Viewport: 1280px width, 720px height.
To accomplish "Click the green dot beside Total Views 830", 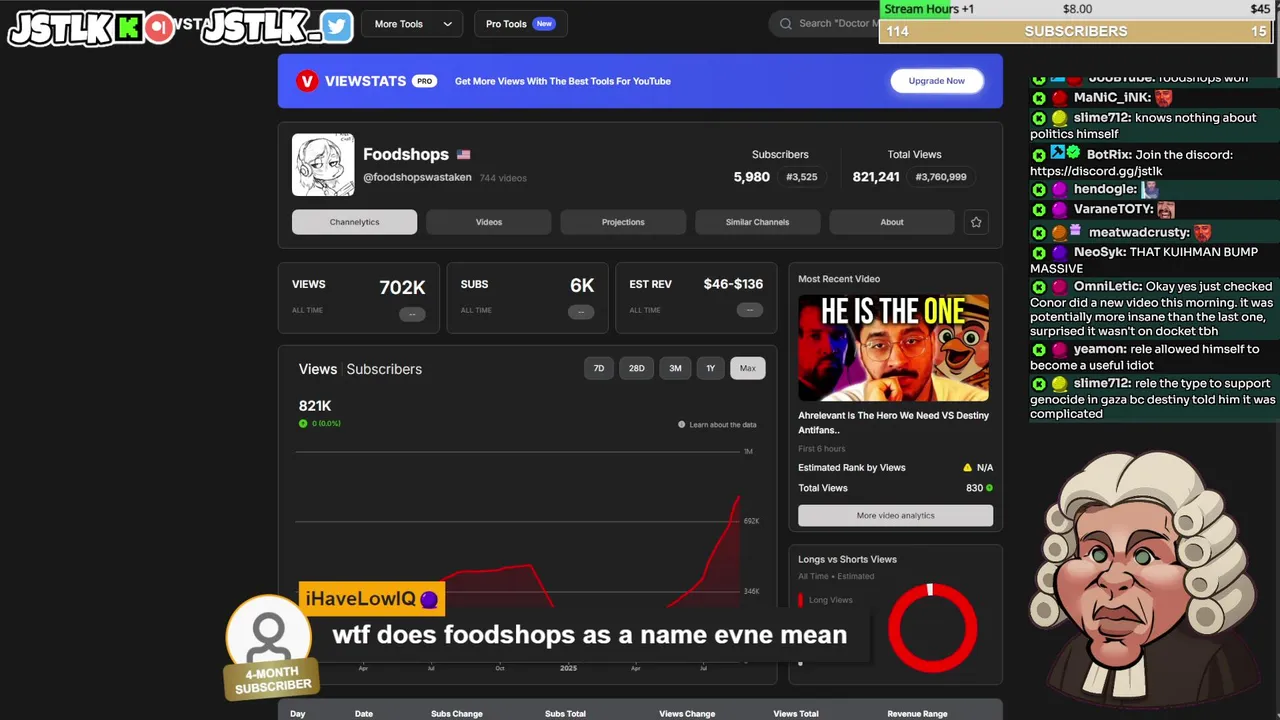I will tap(990, 488).
